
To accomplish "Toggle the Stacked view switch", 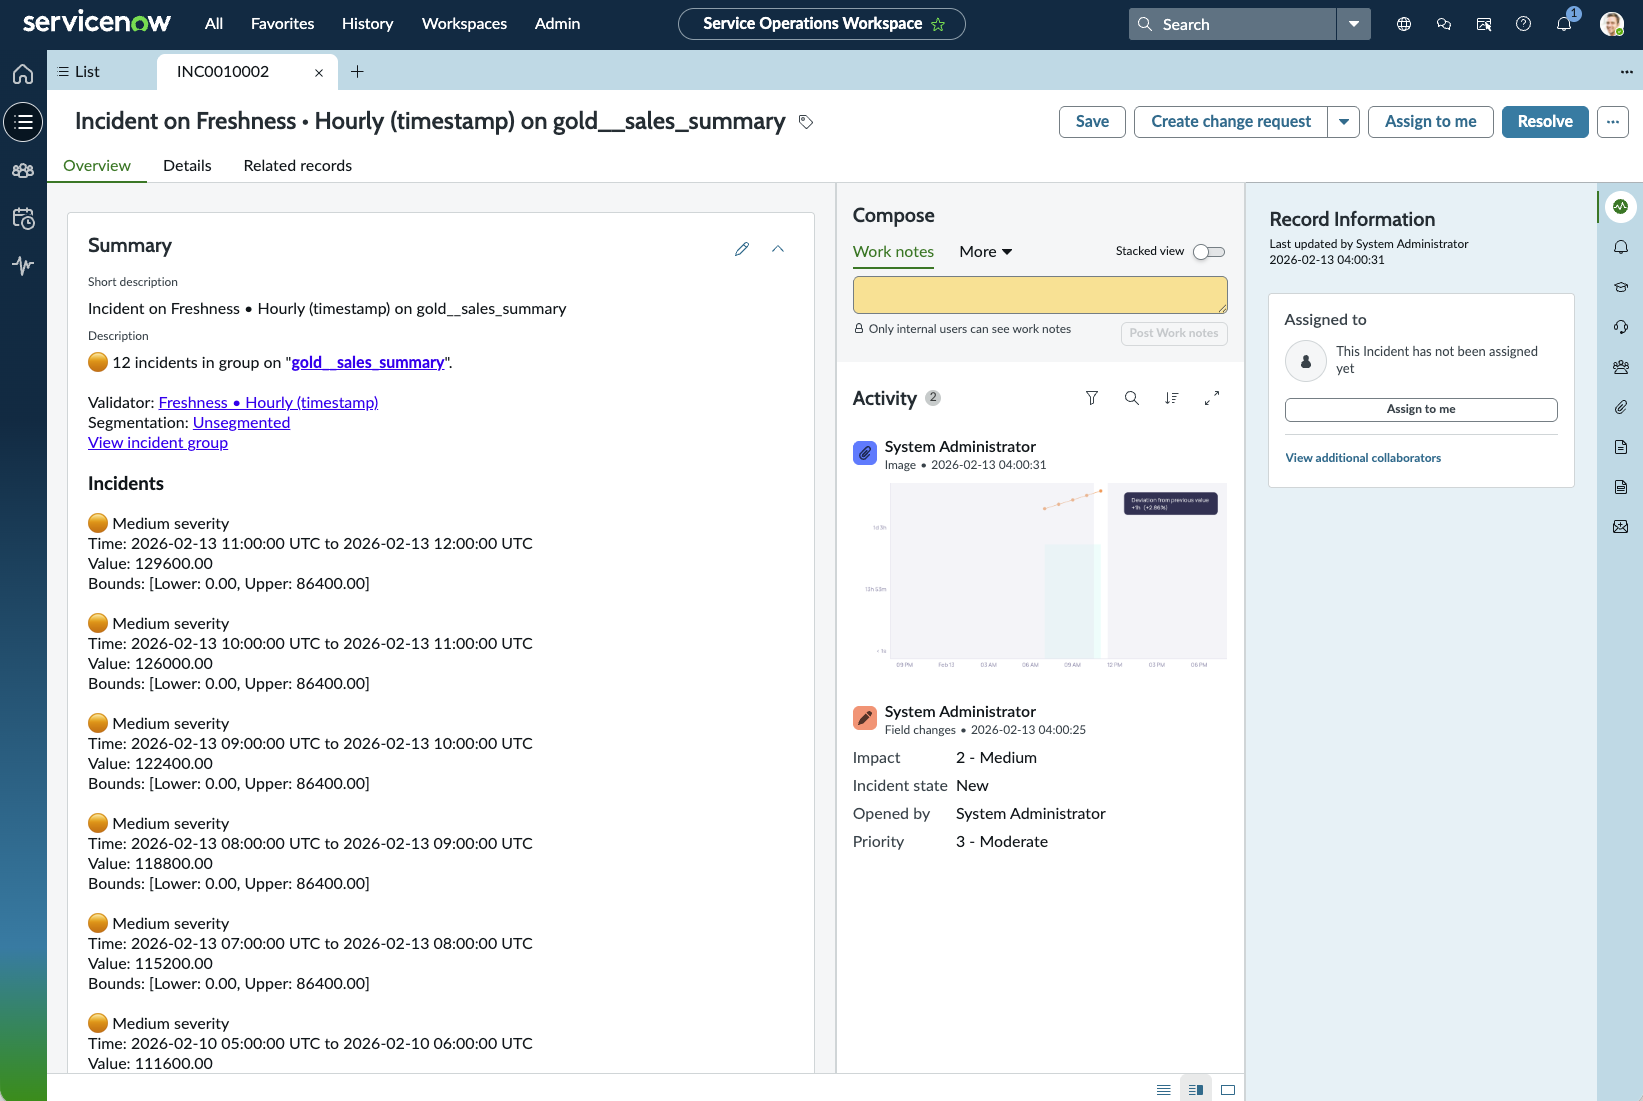I will pyautogui.click(x=1209, y=252).
